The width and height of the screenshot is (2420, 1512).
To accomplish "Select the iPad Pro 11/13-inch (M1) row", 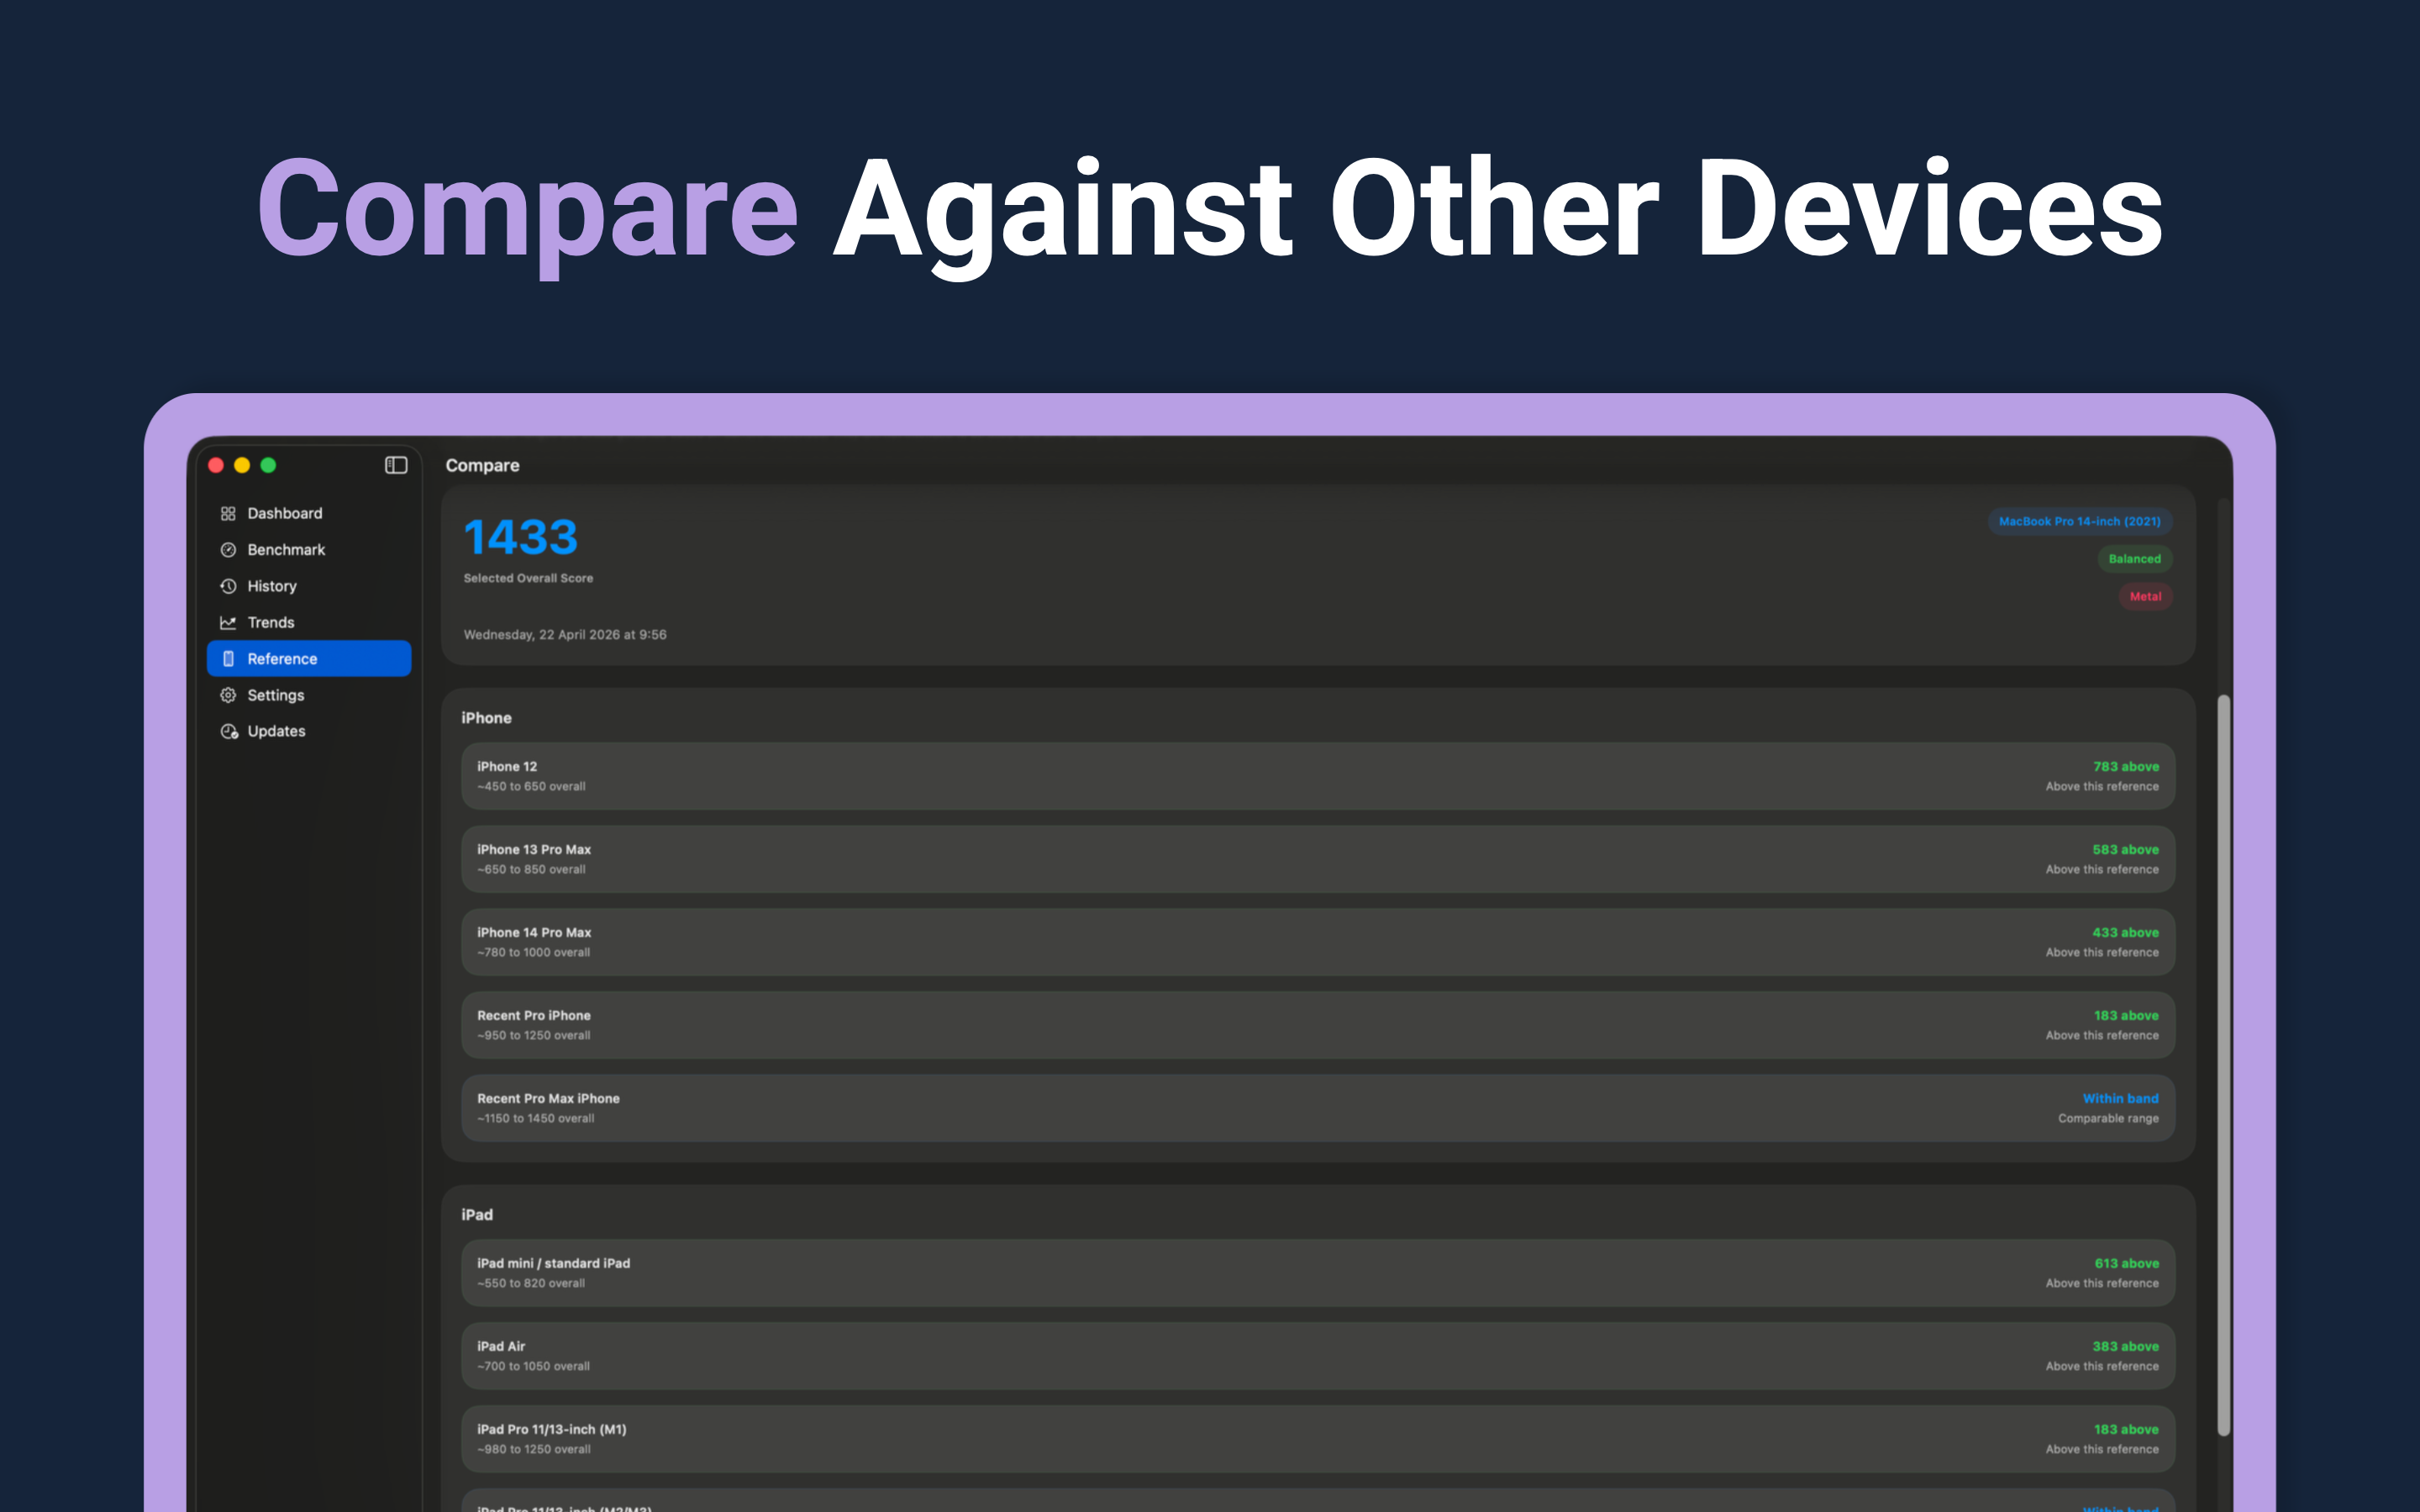I will click(1317, 1439).
